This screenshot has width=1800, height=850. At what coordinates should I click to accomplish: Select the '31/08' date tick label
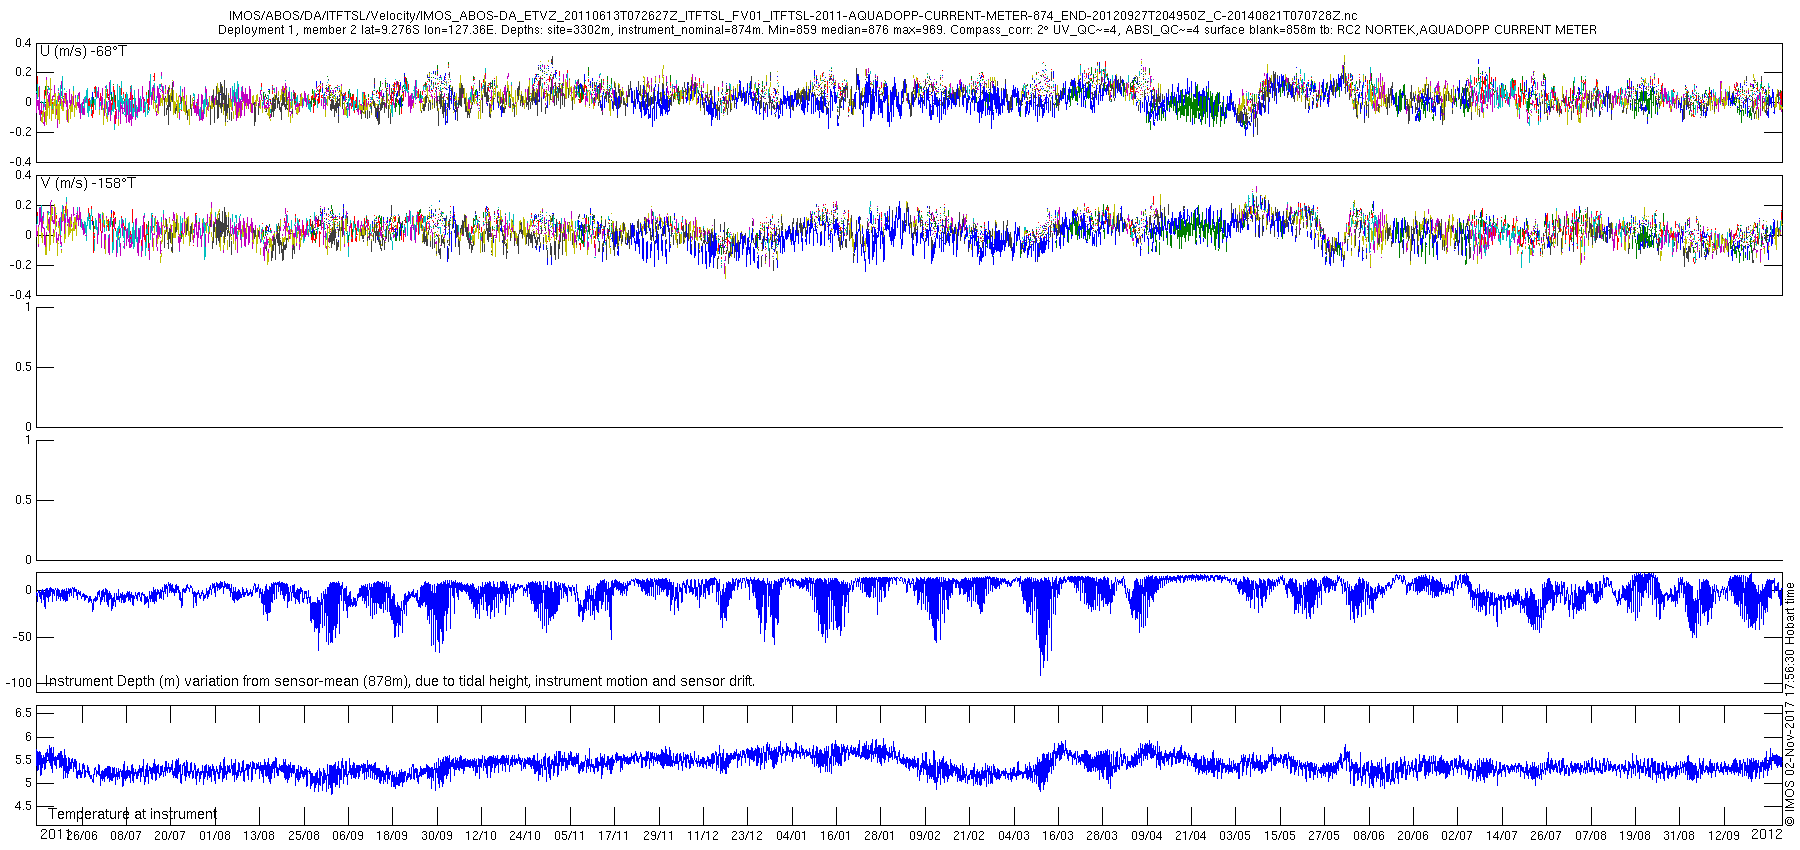(x=1679, y=836)
